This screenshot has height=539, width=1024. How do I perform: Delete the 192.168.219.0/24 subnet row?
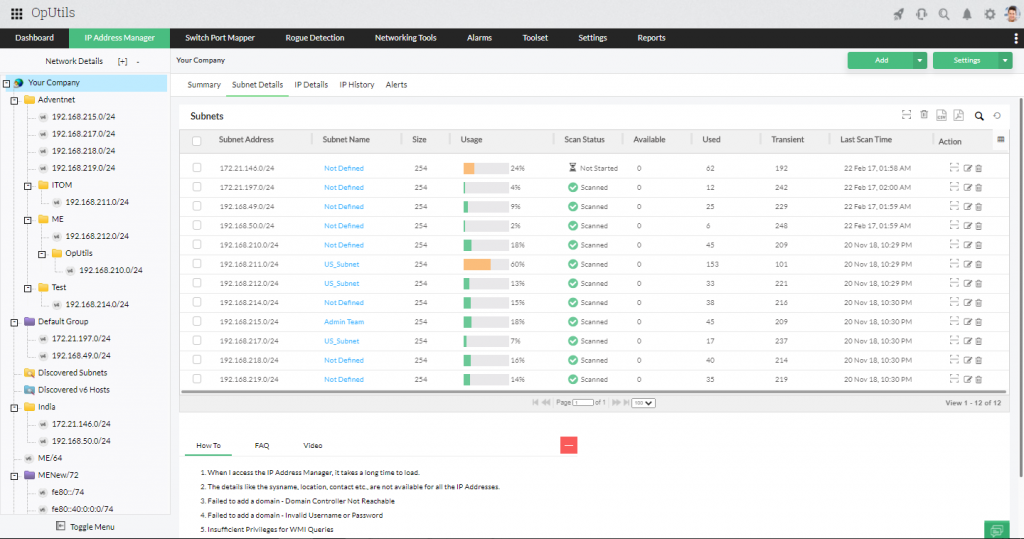tap(979, 380)
